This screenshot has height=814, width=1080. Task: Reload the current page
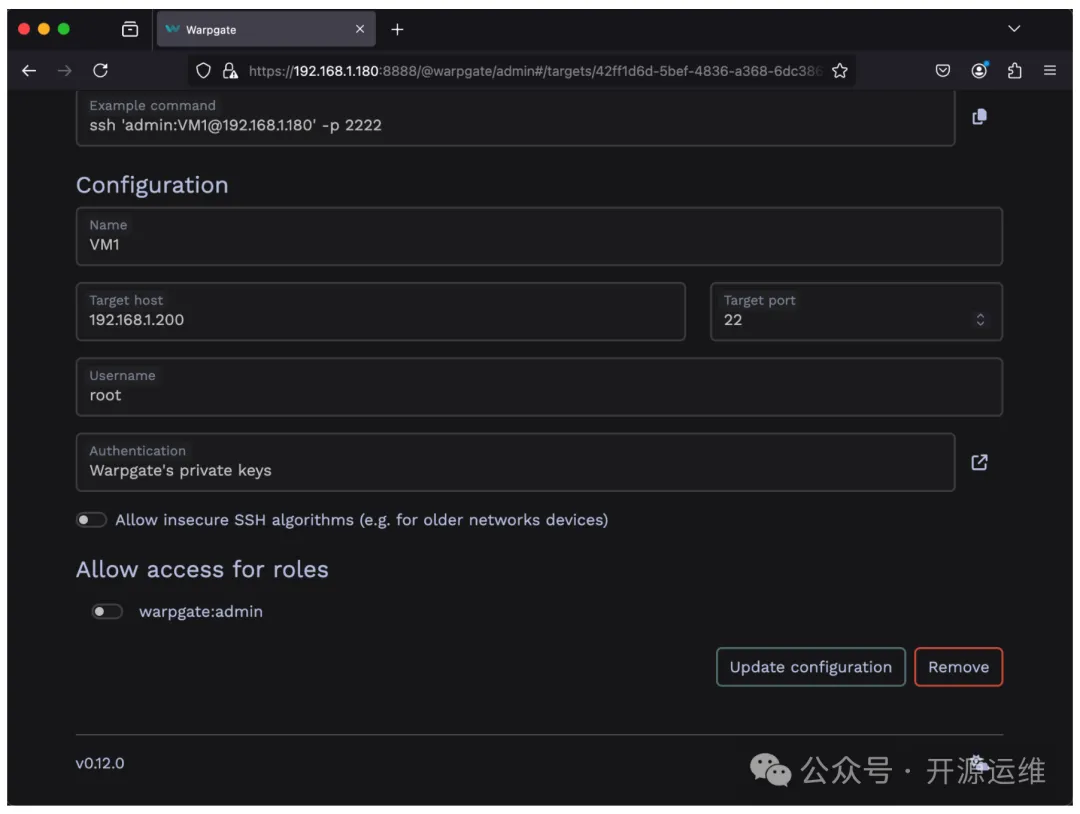(x=100, y=71)
